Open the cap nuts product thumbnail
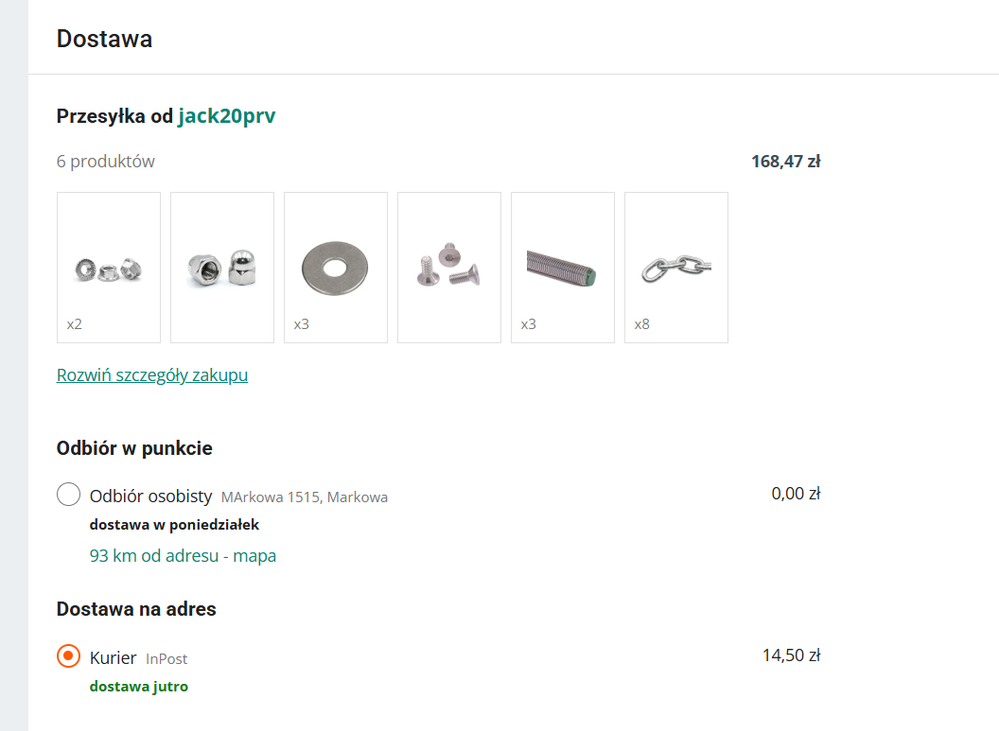Screen dimensions: 999x731 [222, 268]
